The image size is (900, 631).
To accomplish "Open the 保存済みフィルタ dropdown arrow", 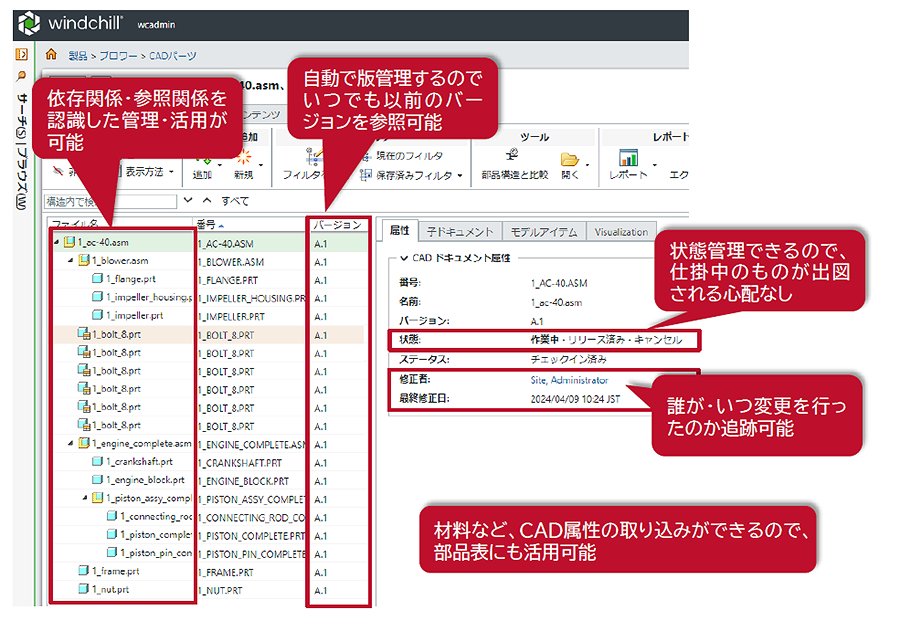I will coord(460,176).
